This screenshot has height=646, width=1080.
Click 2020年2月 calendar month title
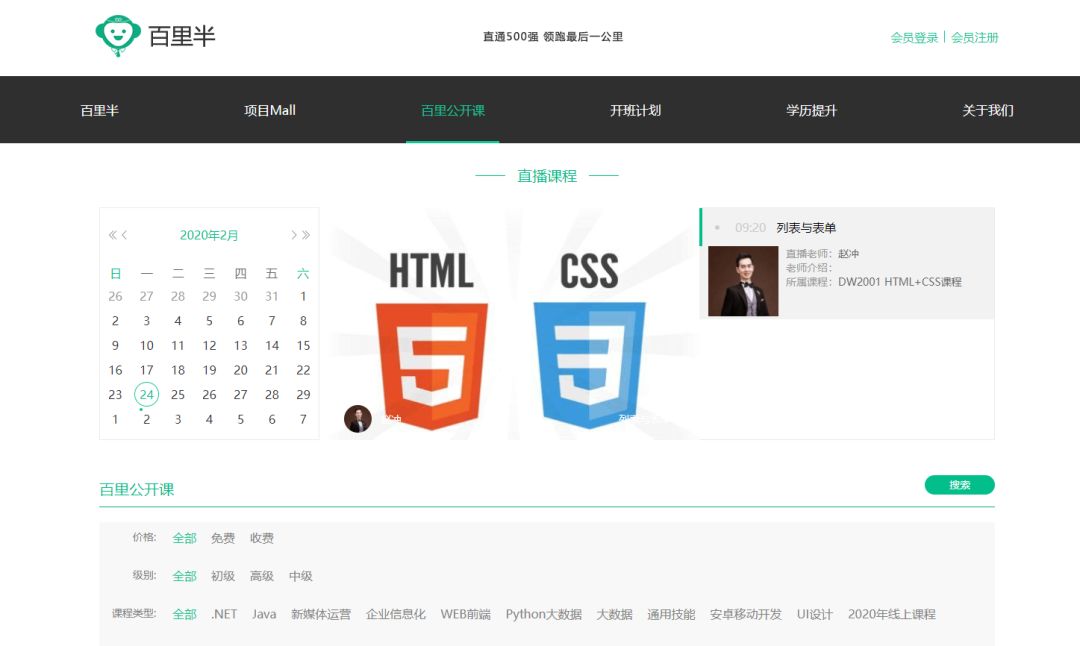(x=209, y=236)
